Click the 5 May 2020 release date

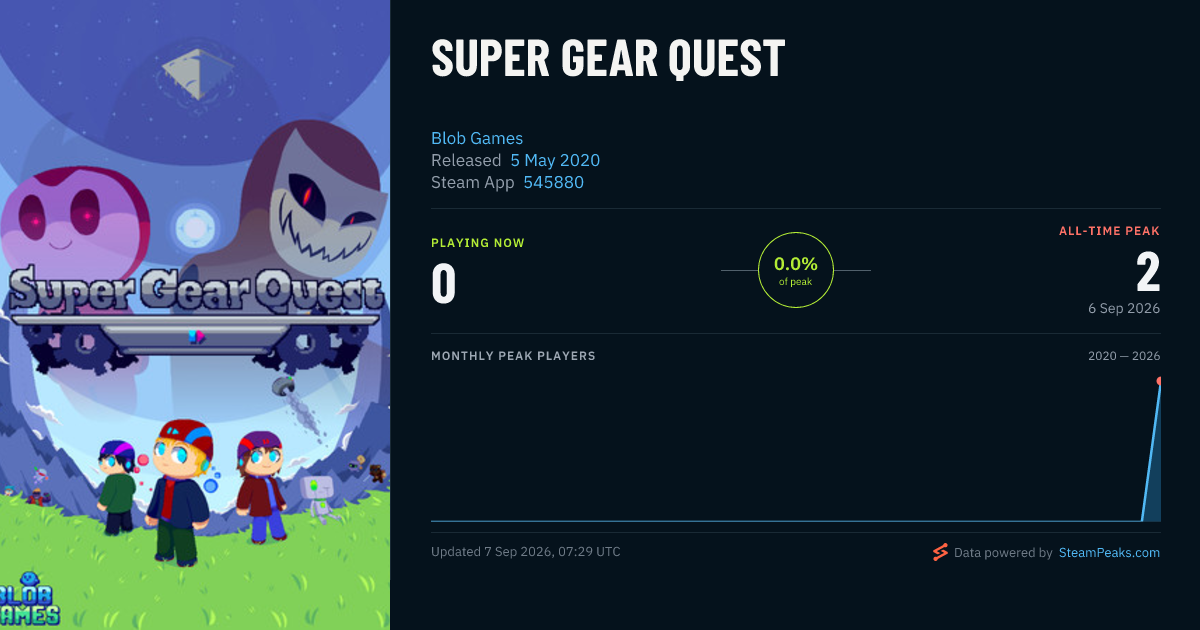[555, 160]
